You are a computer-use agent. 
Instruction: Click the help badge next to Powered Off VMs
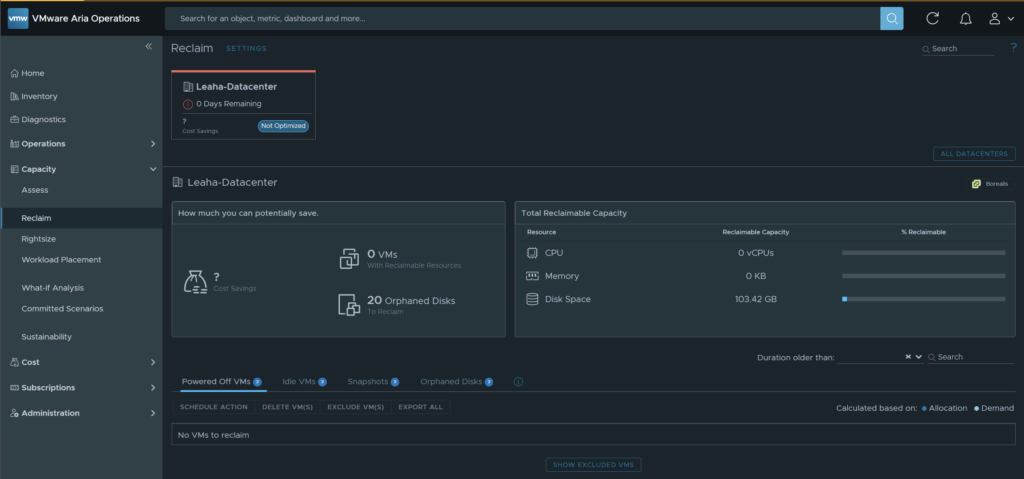pos(257,382)
